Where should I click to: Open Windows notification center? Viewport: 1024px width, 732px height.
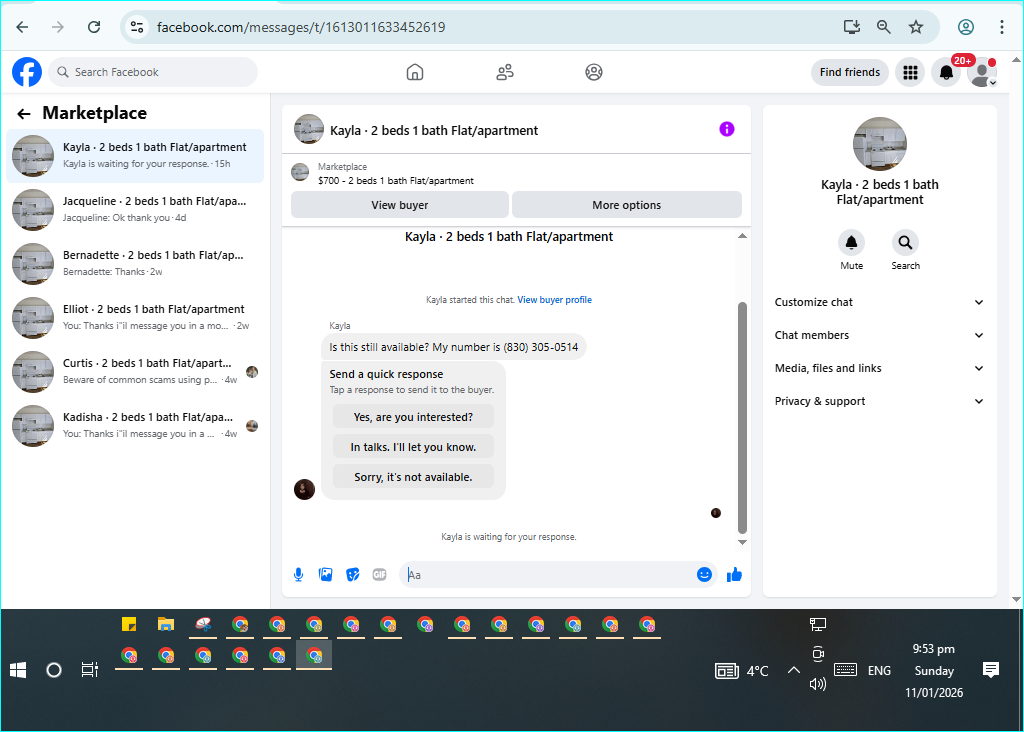coord(991,669)
